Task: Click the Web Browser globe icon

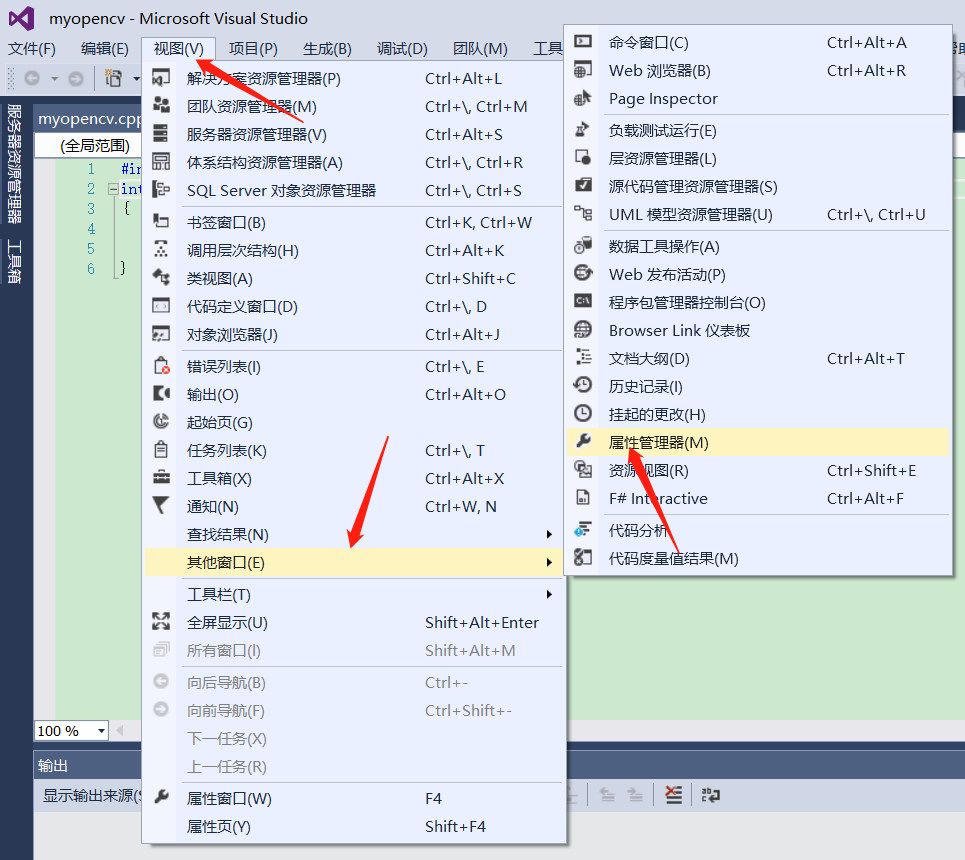Action: (583, 69)
